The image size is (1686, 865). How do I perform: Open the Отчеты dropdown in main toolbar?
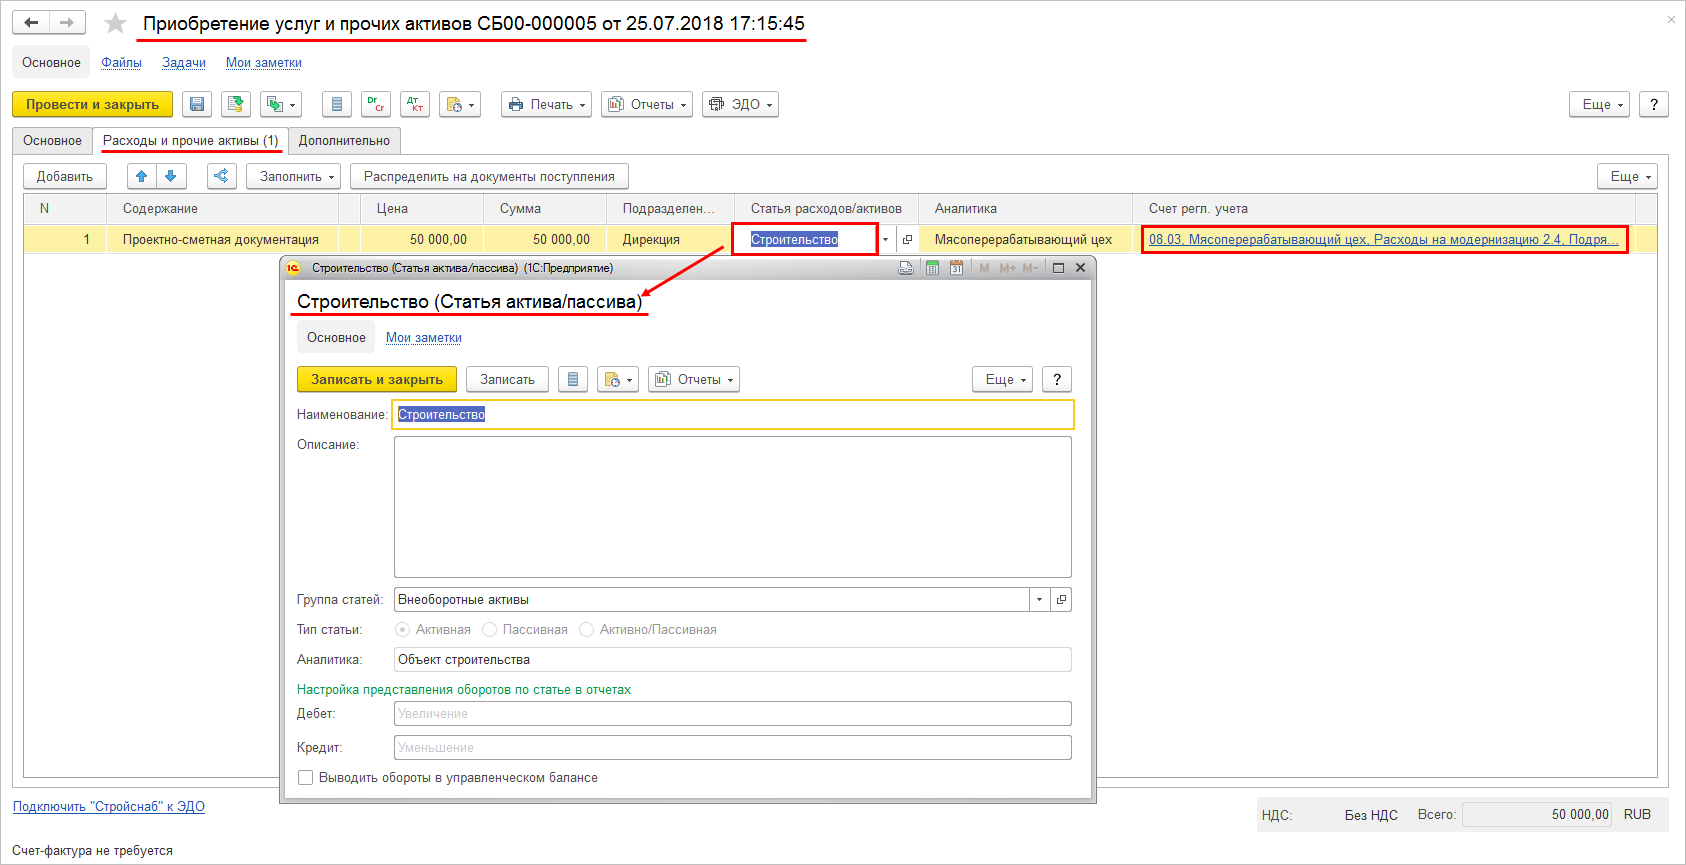(x=647, y=104)
